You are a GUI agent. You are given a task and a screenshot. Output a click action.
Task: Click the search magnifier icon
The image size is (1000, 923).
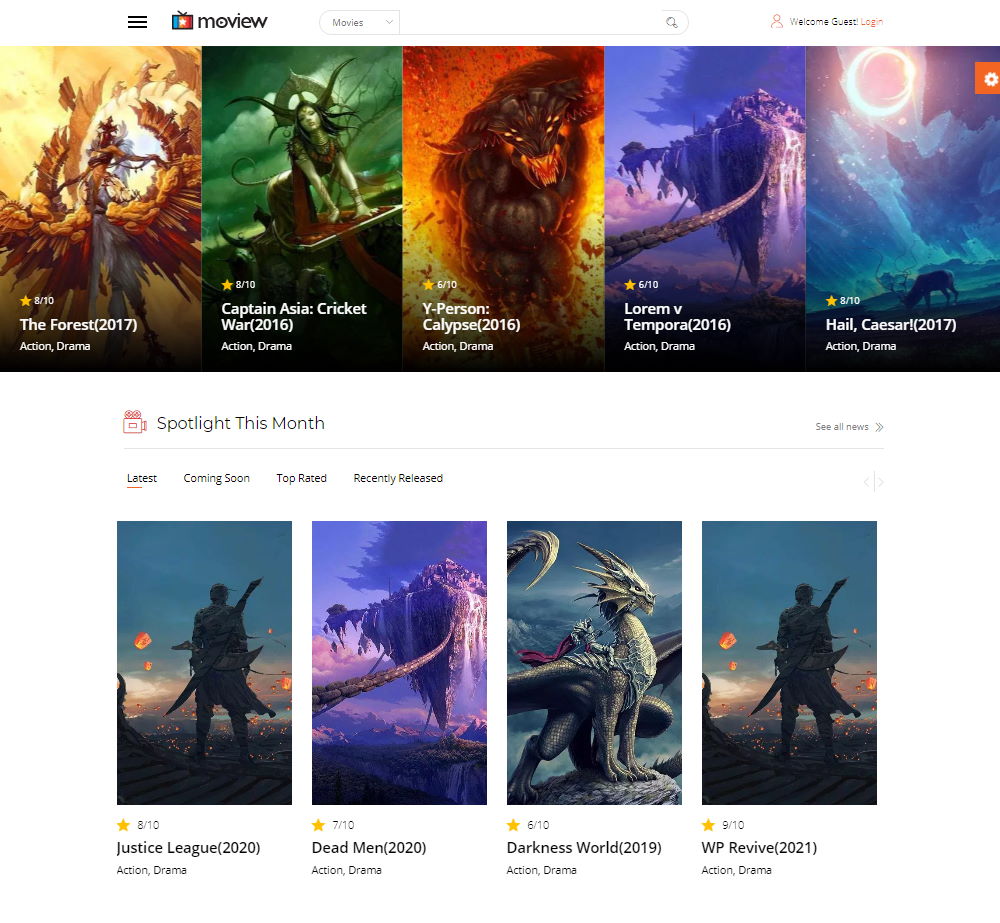[672, 22]
